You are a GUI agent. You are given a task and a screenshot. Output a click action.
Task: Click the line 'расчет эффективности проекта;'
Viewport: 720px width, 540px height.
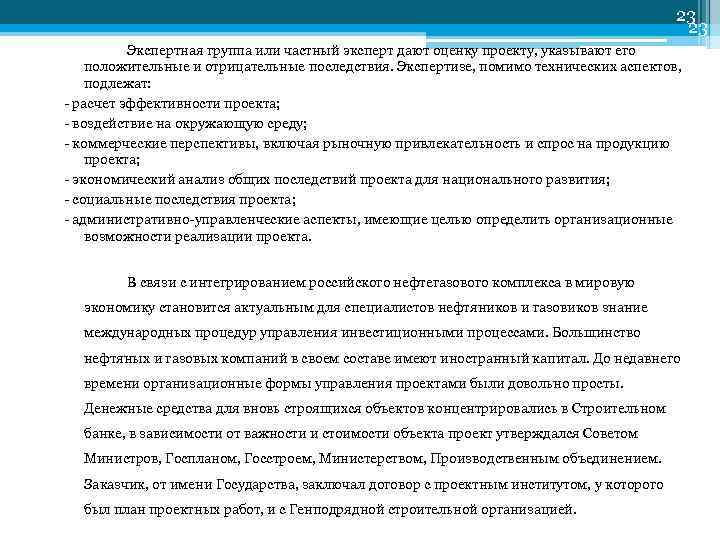click(x=176, y=104)
